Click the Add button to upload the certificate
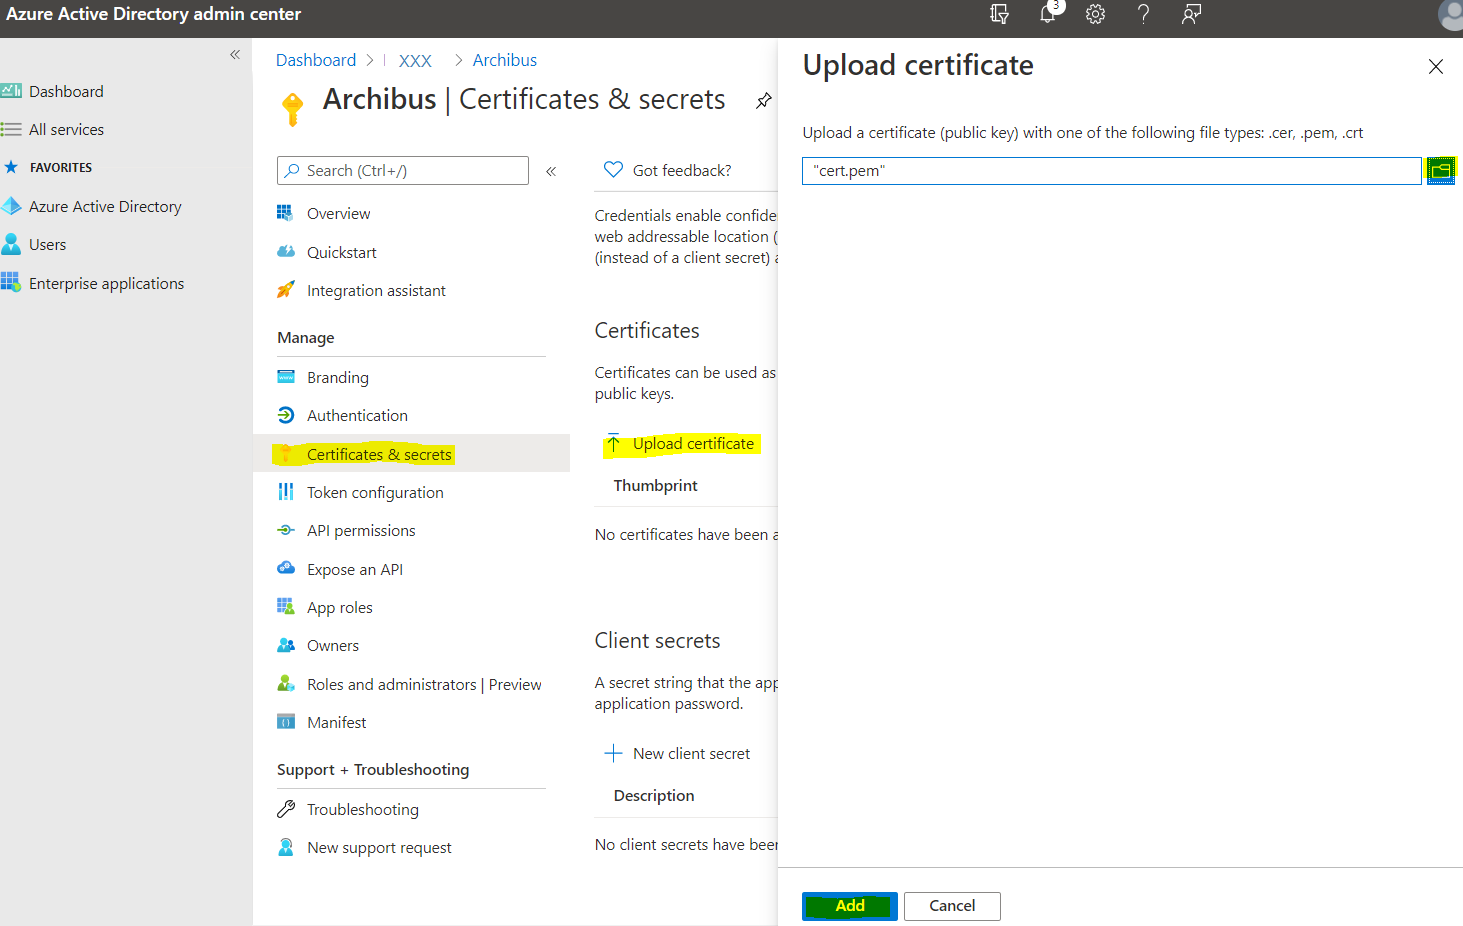The width and height of the screenshot is (1463, 926). point(849,906)
